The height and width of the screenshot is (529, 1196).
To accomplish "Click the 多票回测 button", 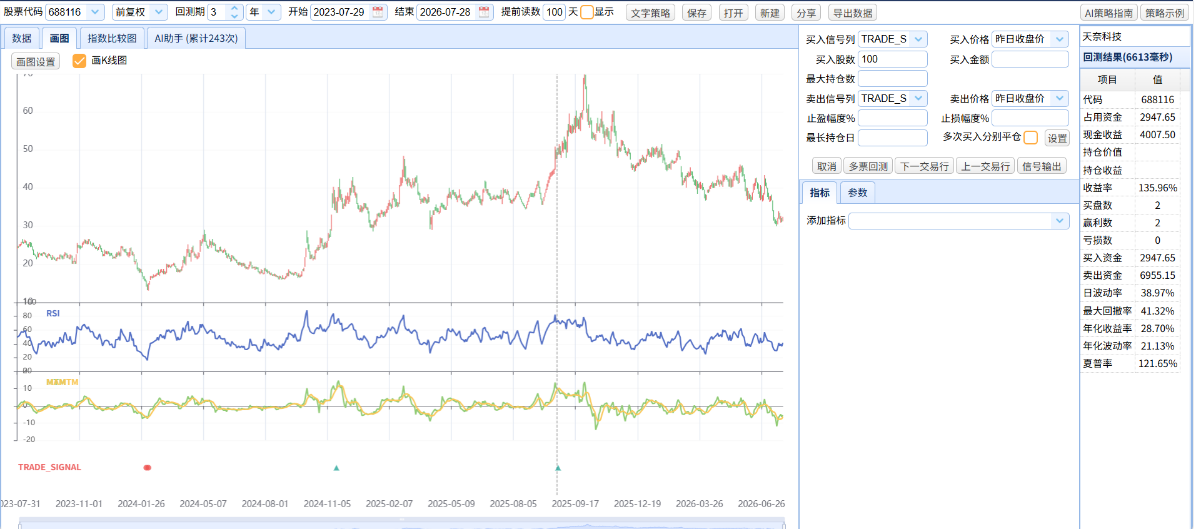I will [x=866, y=166].
